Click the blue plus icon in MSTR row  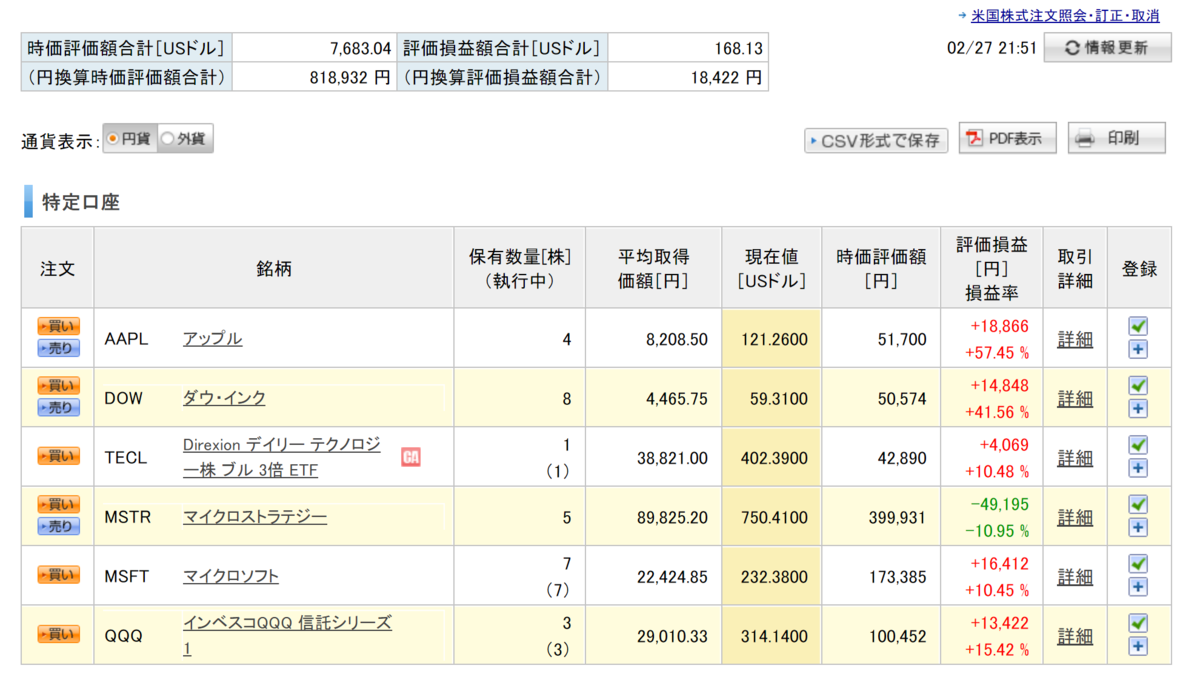pos(1138,527)
